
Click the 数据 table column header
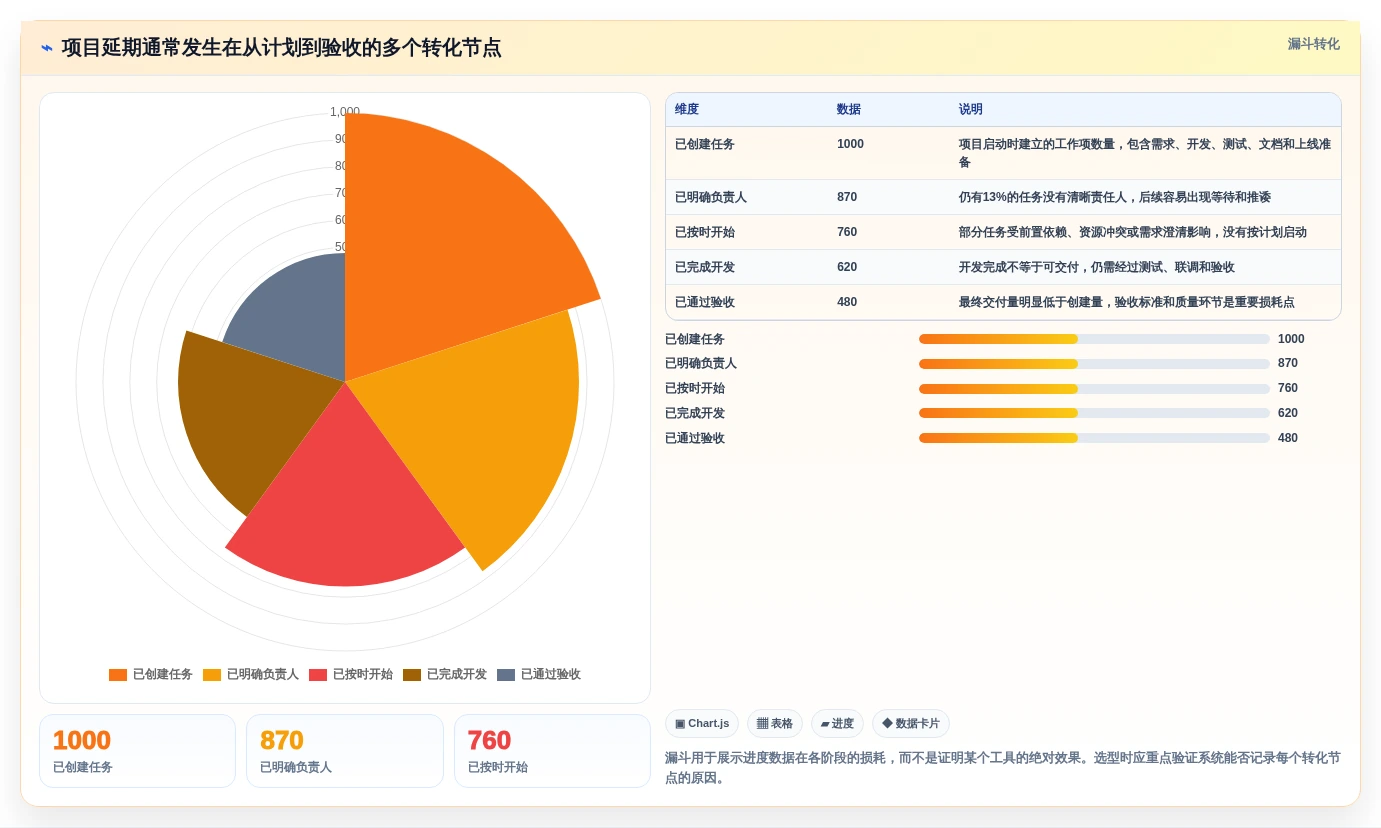[x=849, y=109]
